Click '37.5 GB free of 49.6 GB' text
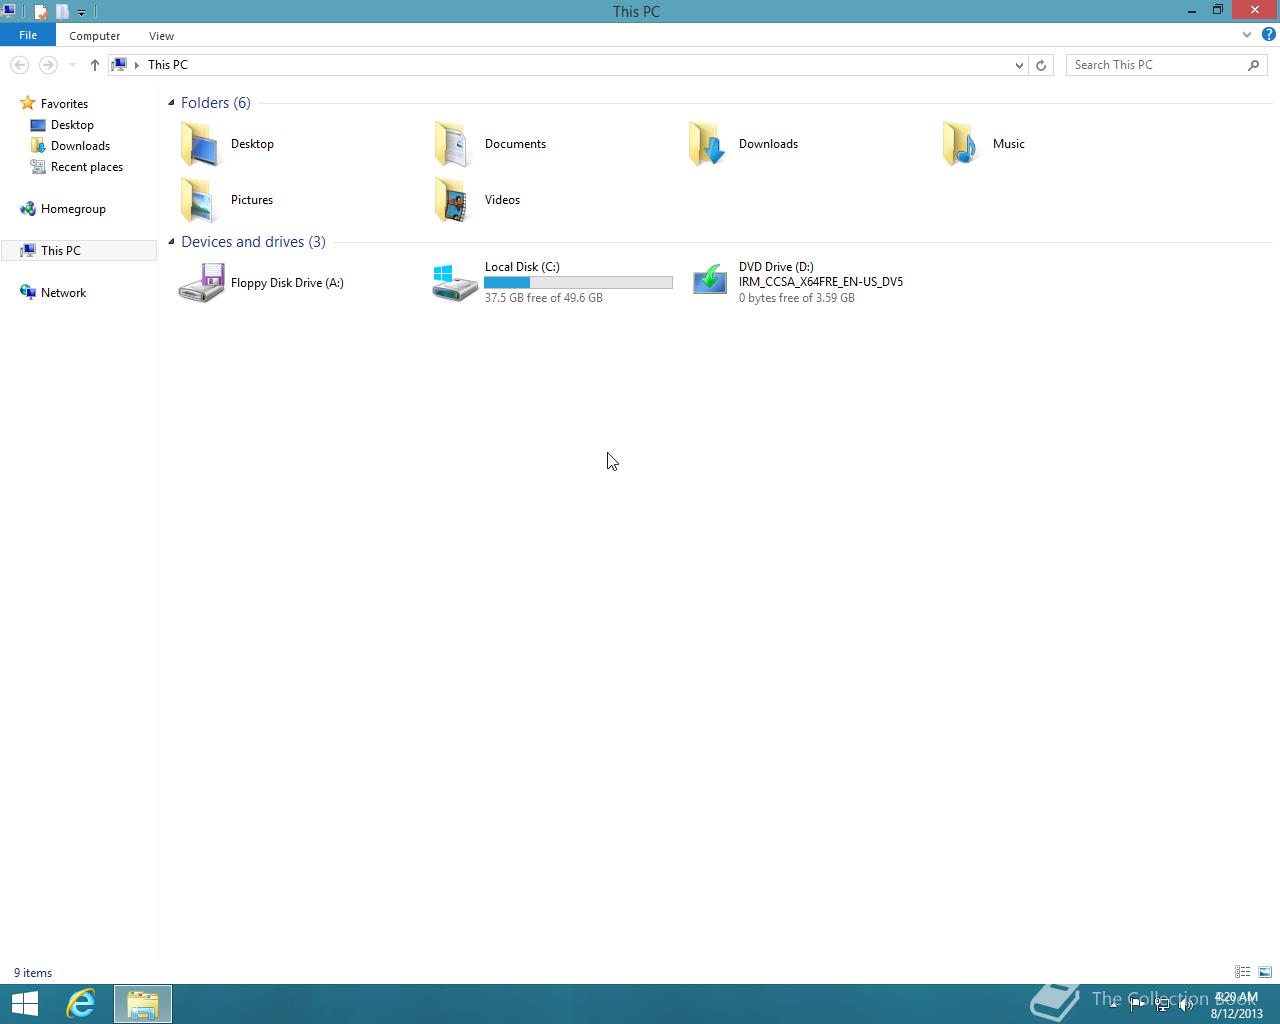 (543, 298)
